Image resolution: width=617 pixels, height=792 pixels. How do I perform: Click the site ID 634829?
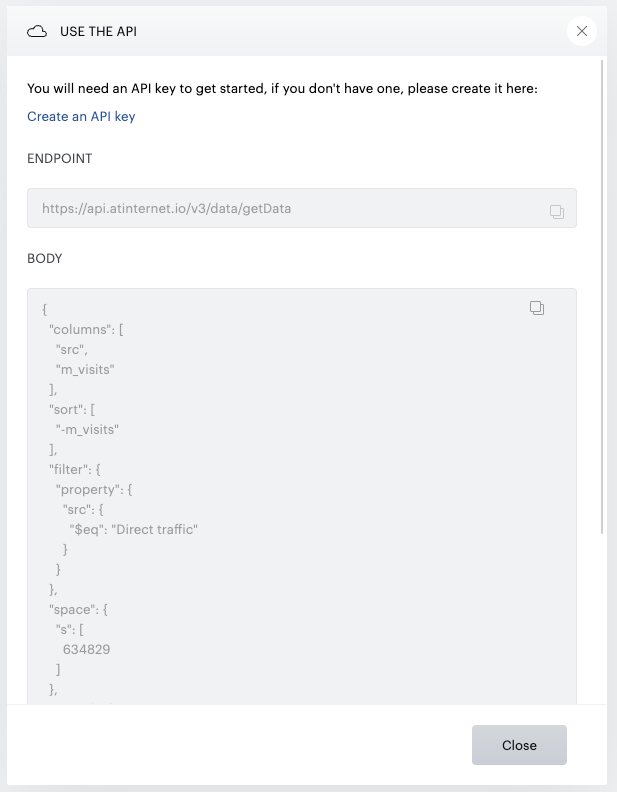[x=86, y=649]
